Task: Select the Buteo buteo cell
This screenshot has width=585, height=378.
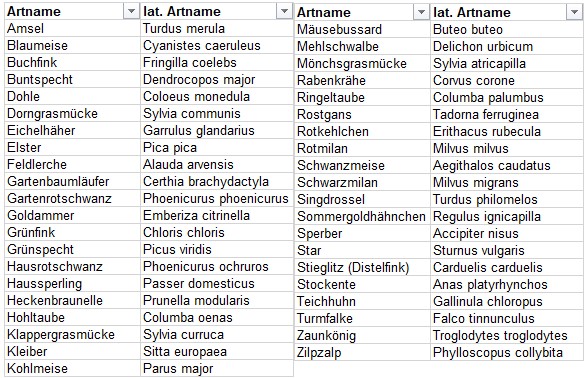Action: coord(507,29)
